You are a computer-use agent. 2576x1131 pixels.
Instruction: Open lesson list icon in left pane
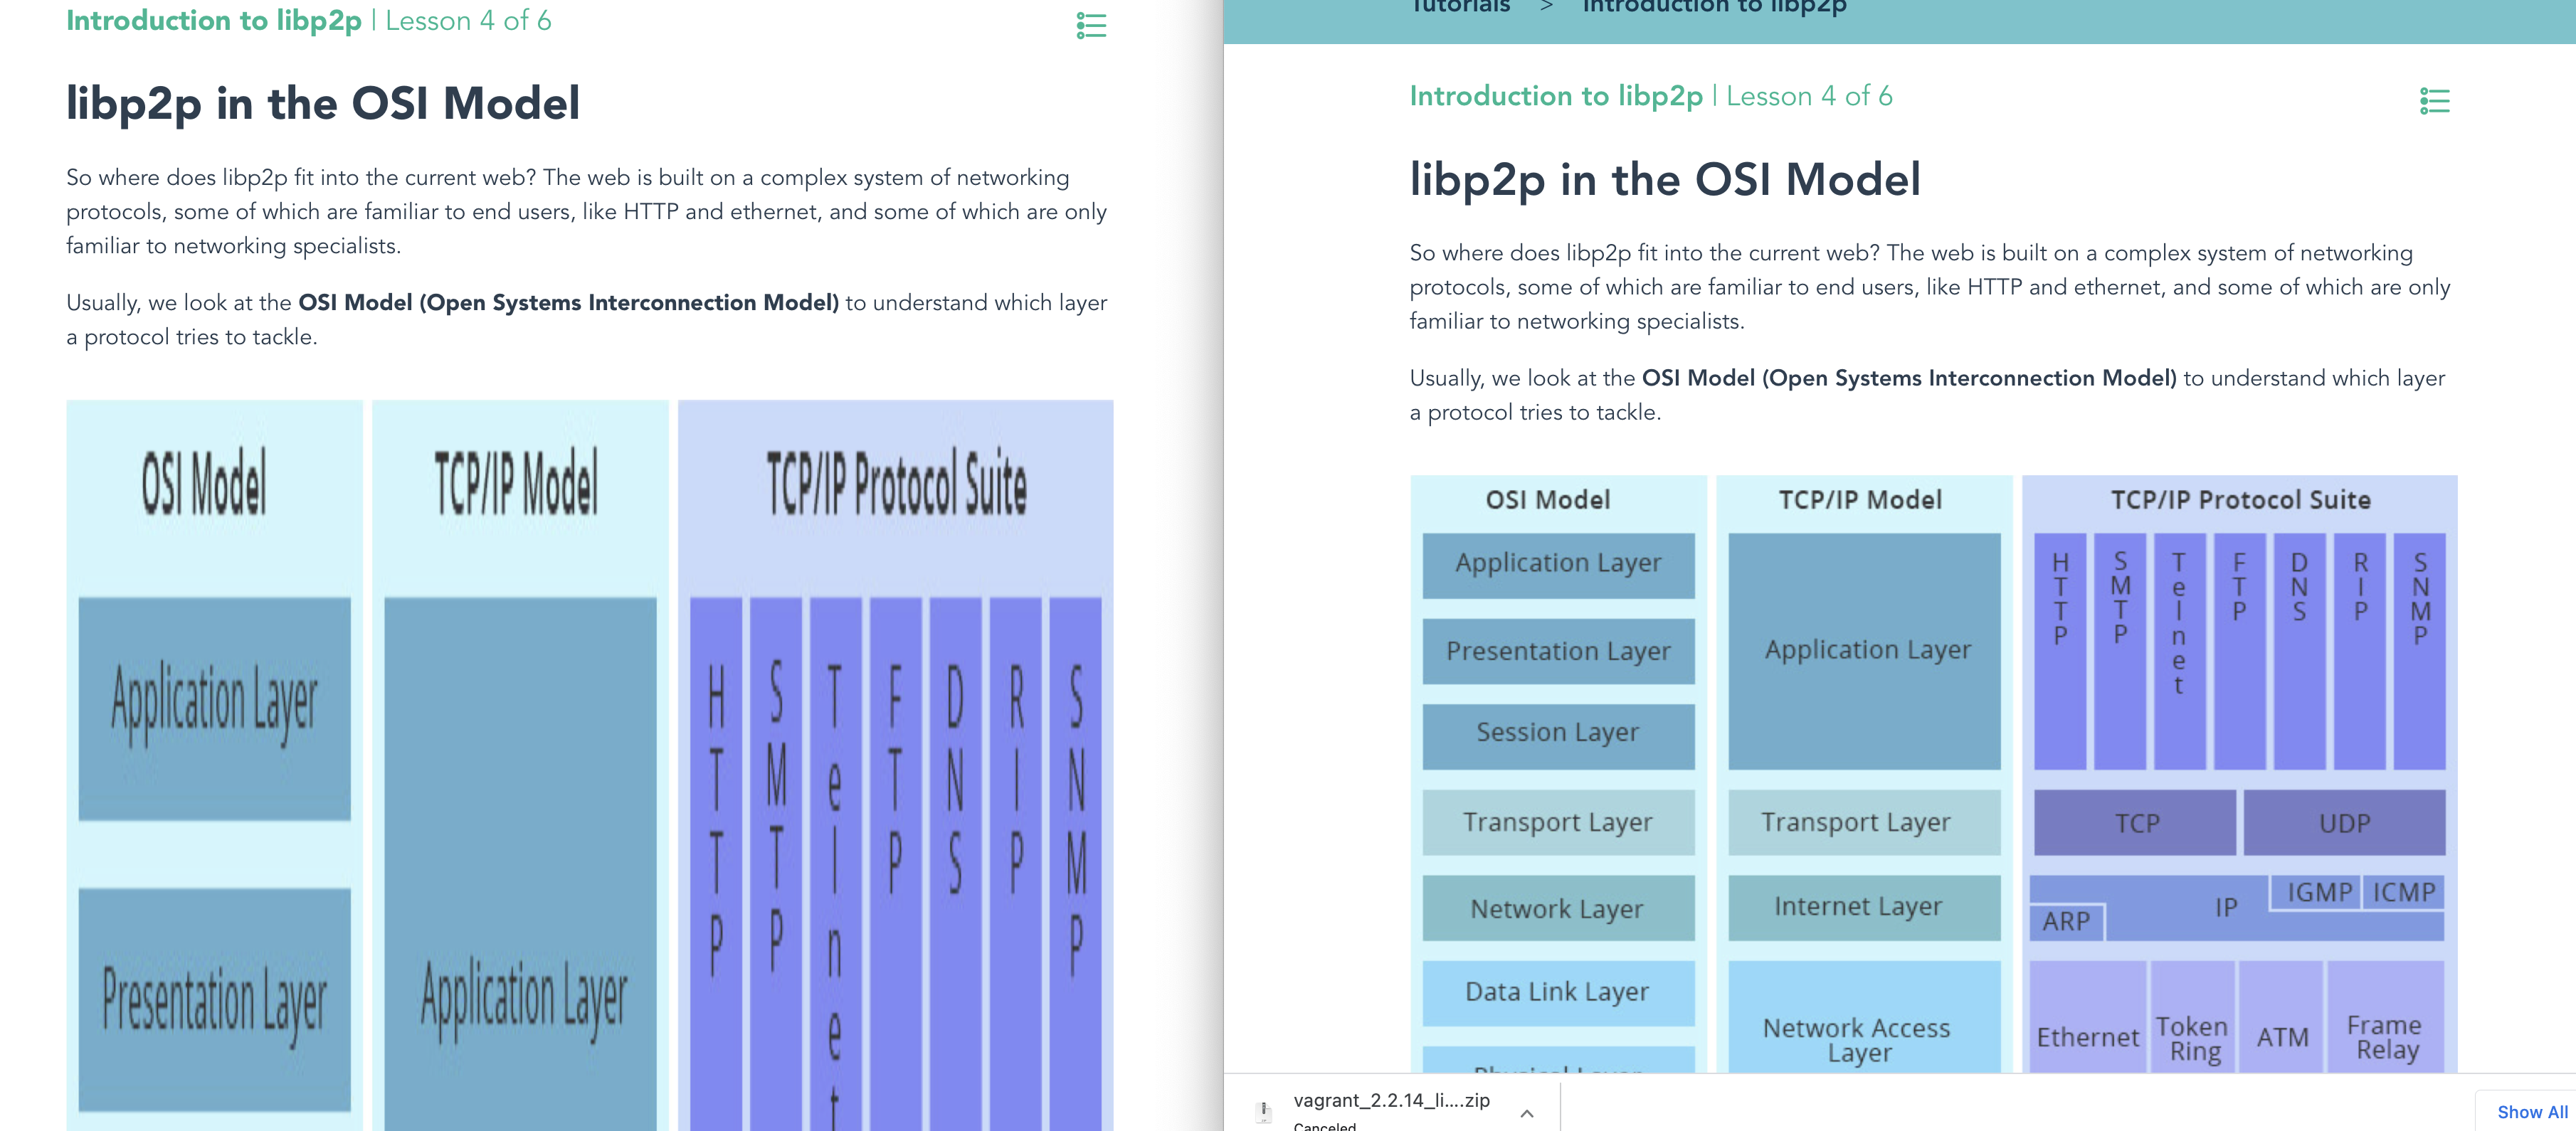tap(1091, 26)
